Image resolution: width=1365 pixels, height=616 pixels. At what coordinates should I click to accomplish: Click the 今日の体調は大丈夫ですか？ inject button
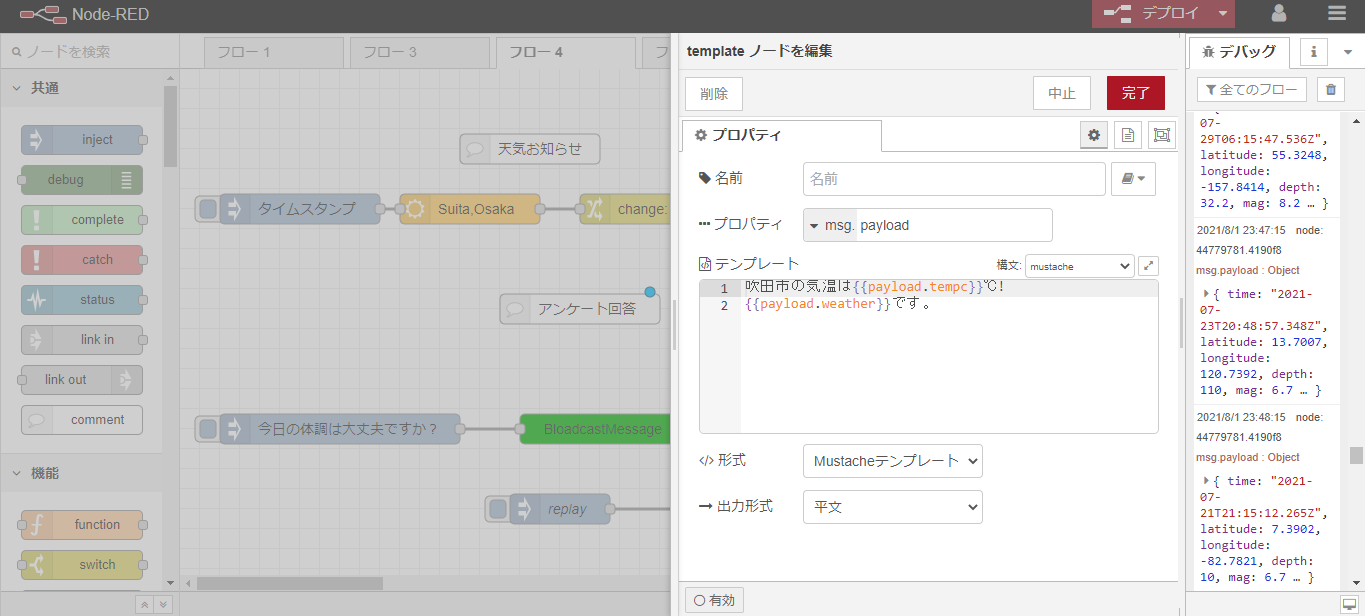[207, 429]
